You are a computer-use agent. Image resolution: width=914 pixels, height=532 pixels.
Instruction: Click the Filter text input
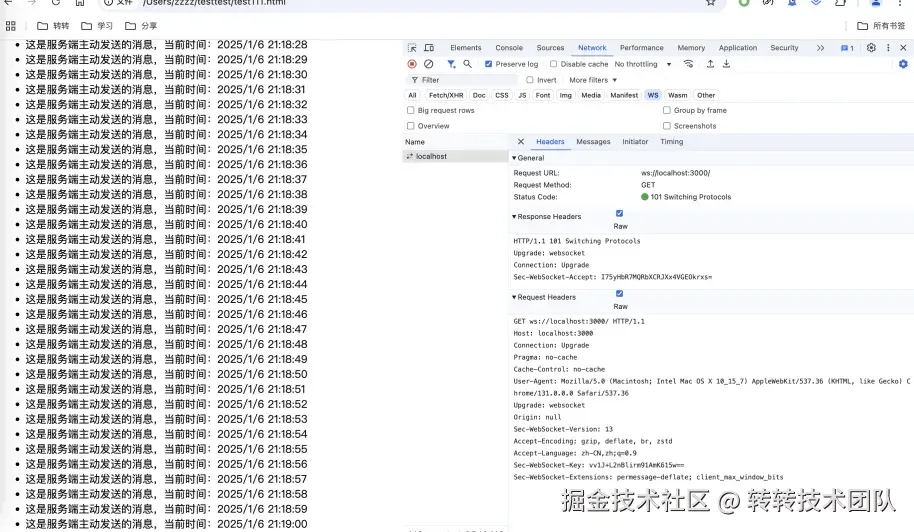[x=463, y=80]
